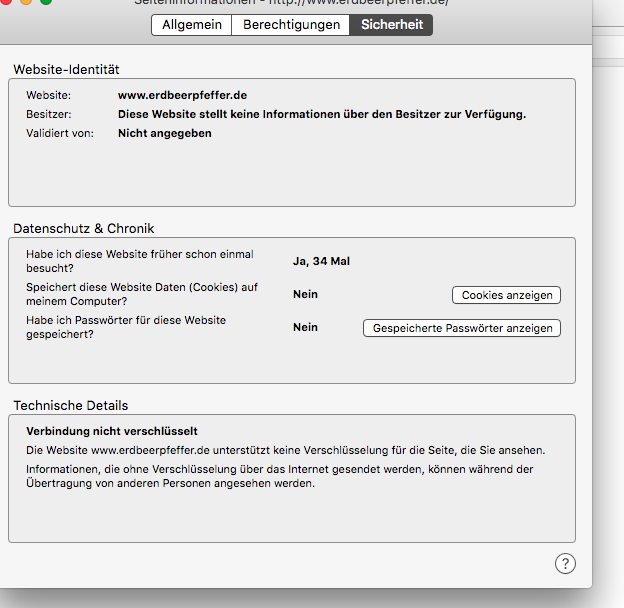Click the 'Website:' label
The image size is (624, 608).
click(48, 95)
